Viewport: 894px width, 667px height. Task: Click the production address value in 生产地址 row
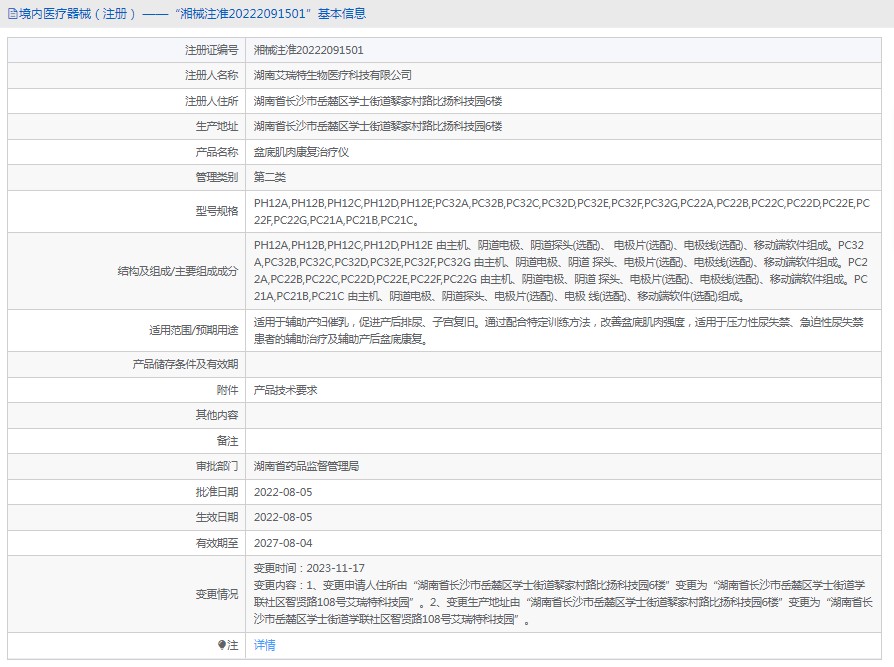pyautogui.click(x=378, y=127)
